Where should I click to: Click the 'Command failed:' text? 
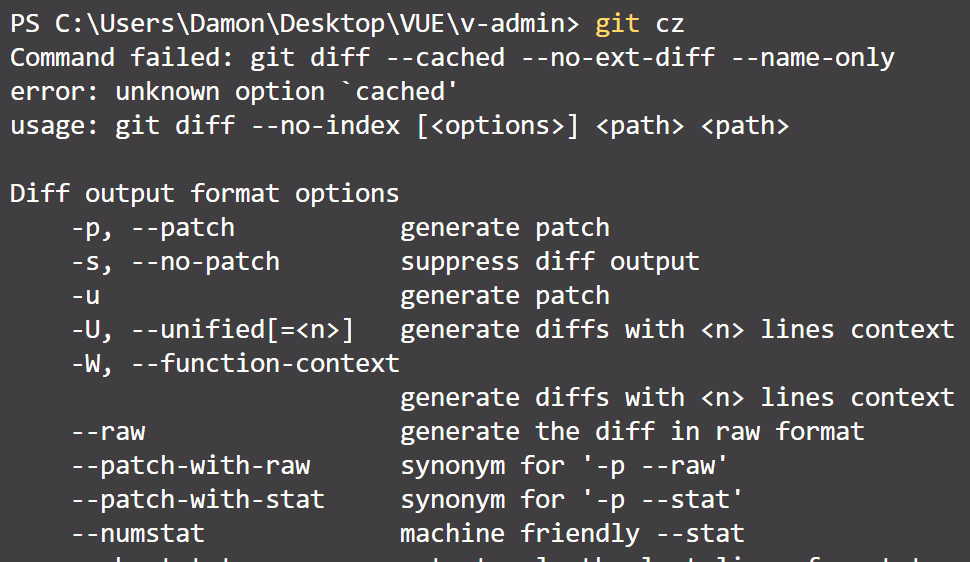122,57
